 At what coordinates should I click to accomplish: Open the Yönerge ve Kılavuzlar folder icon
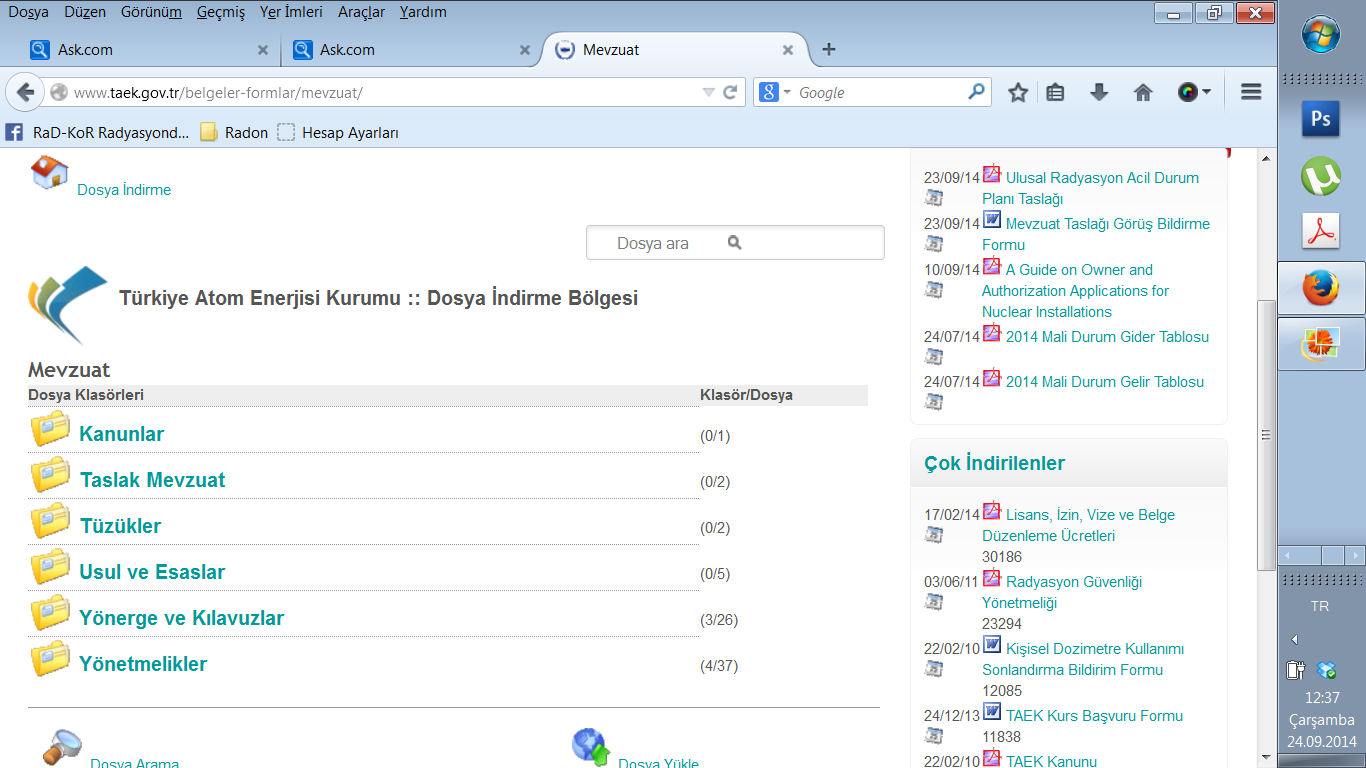click(x=50, y=613)
